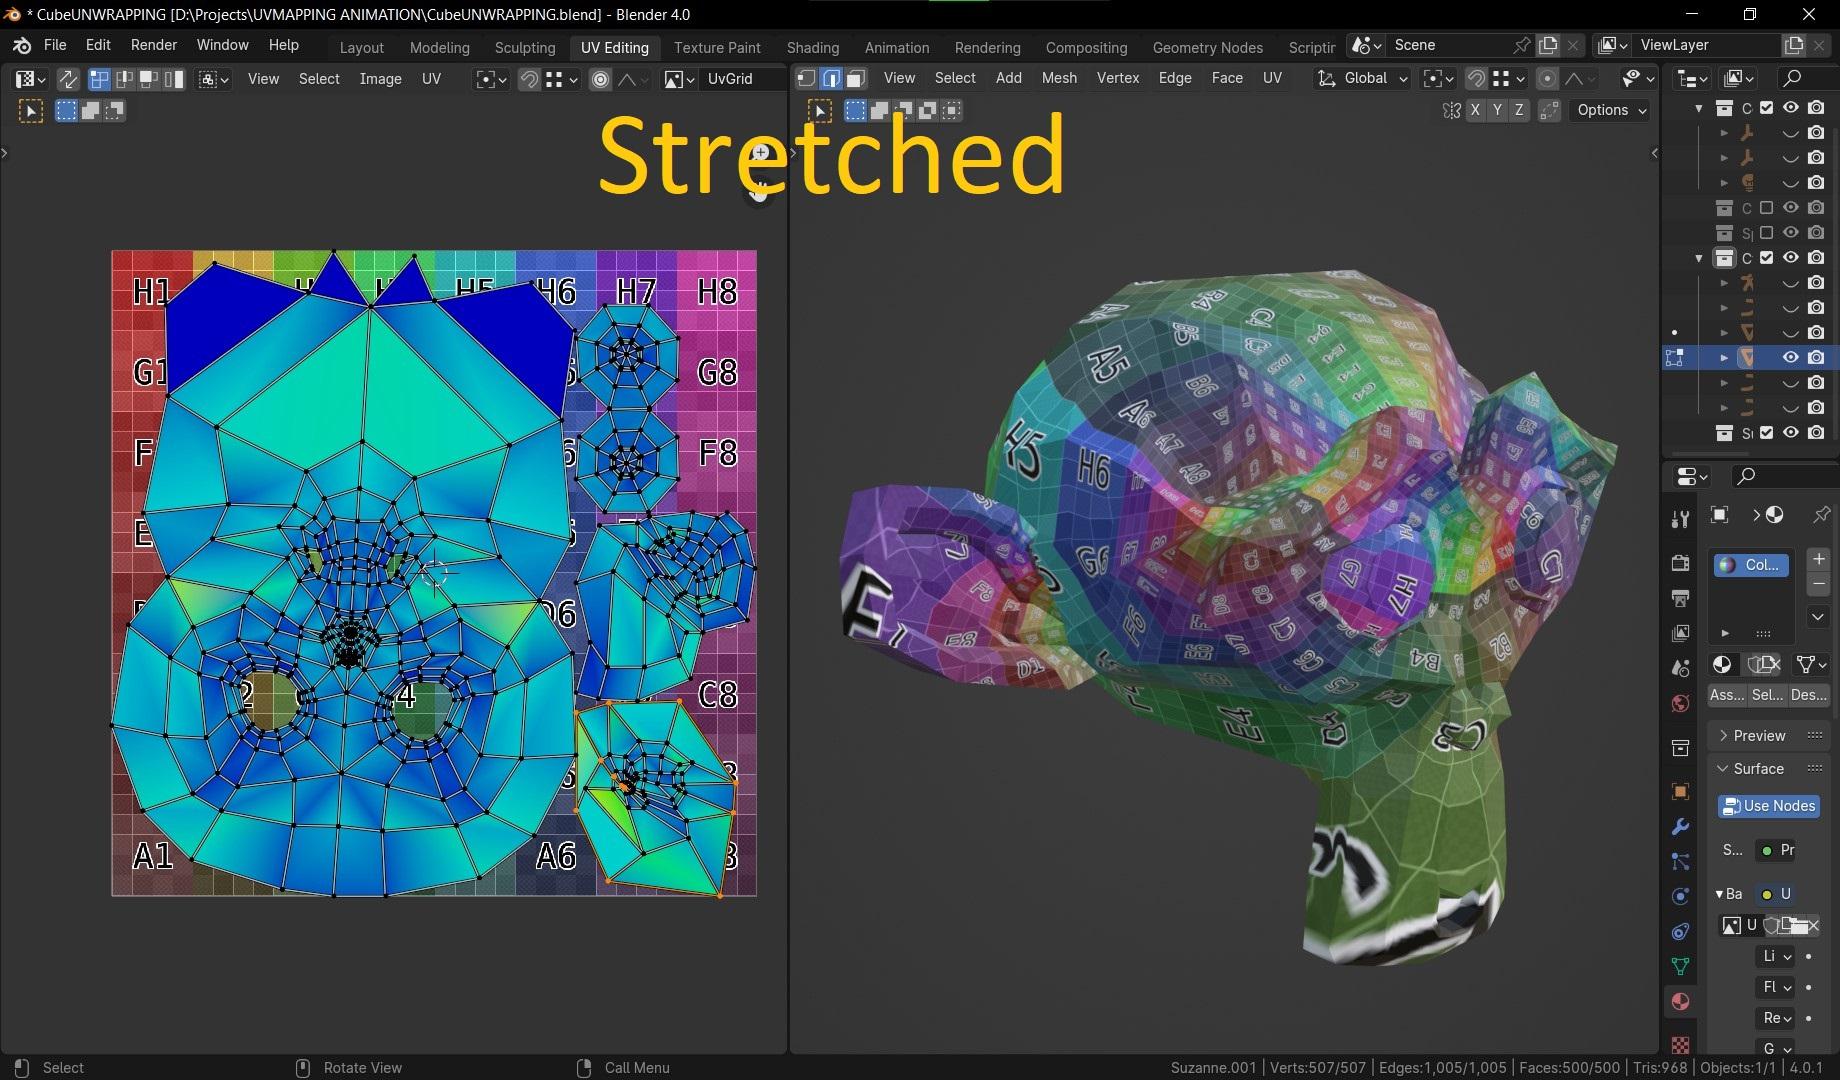Open the Object Data properties tab

coord(1680,966)
